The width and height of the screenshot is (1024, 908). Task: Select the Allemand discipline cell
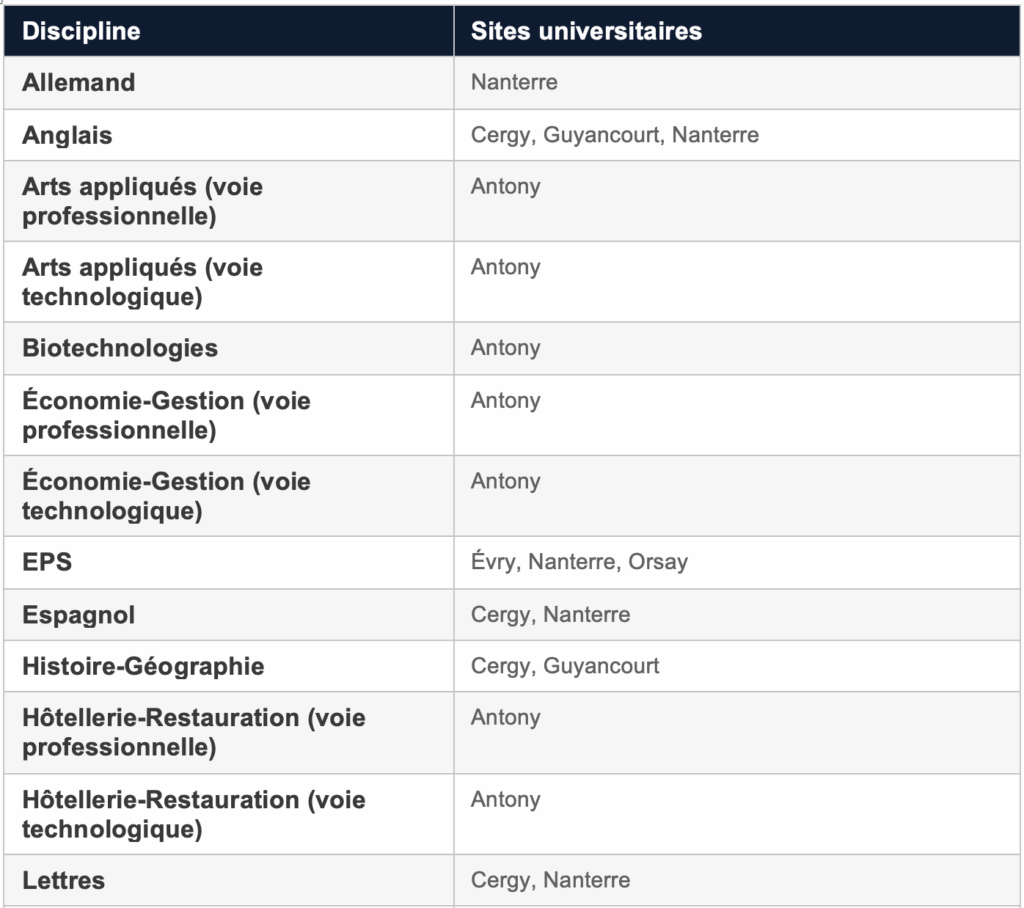pyautogui.click(x=78, y=83)
